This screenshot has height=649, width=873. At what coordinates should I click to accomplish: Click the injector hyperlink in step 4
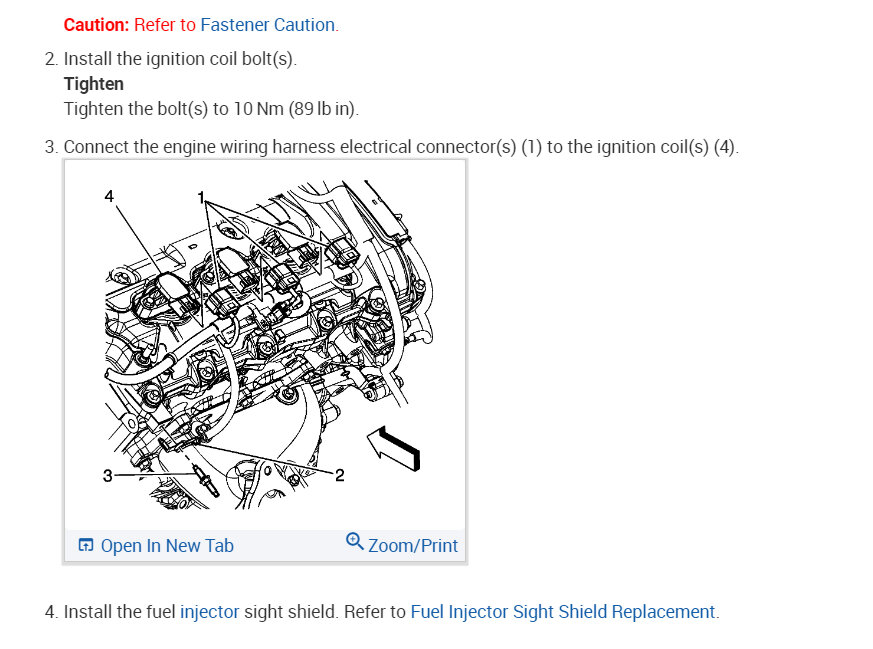pos(209,612)
